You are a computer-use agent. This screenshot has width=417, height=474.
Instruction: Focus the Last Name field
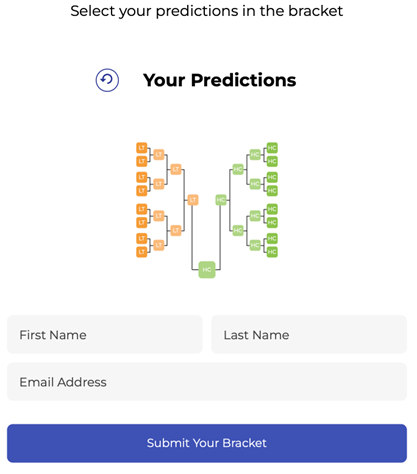[x=309, y=334]
